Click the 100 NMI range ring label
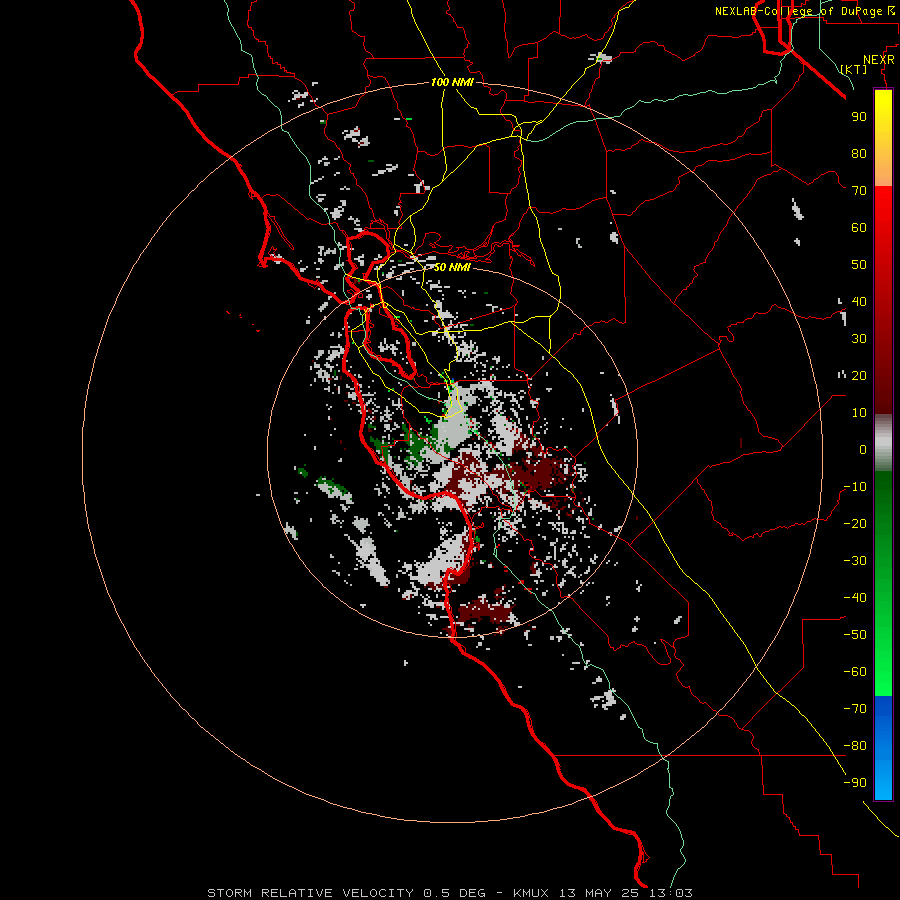 tap(452, 82)
